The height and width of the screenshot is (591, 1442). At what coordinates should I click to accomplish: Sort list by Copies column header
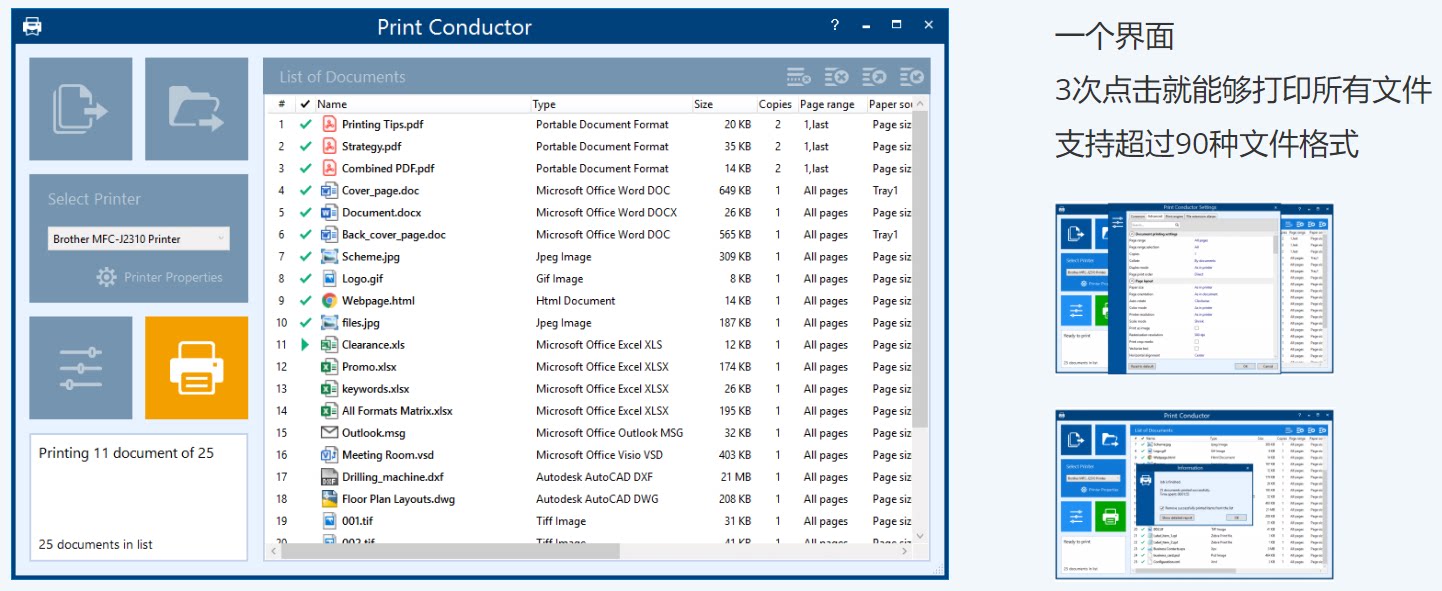[775, 104]
